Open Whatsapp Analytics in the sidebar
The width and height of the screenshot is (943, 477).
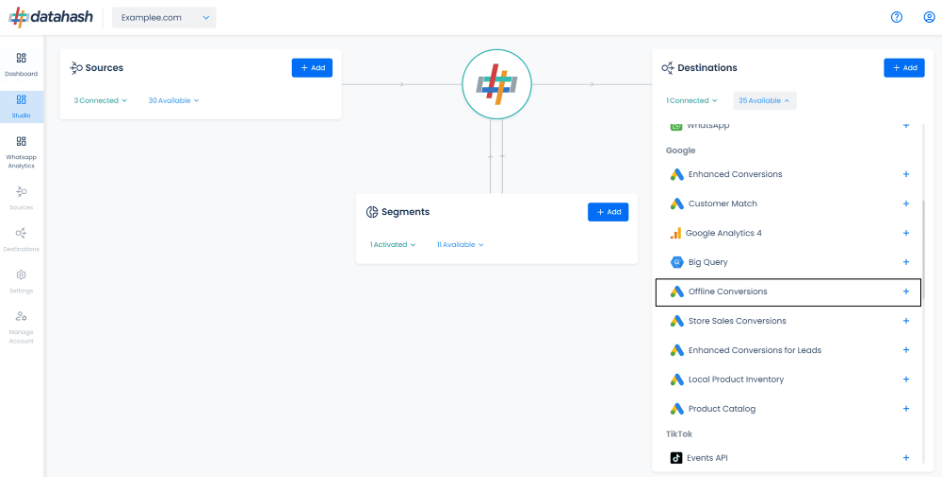(x=21, y=152)
